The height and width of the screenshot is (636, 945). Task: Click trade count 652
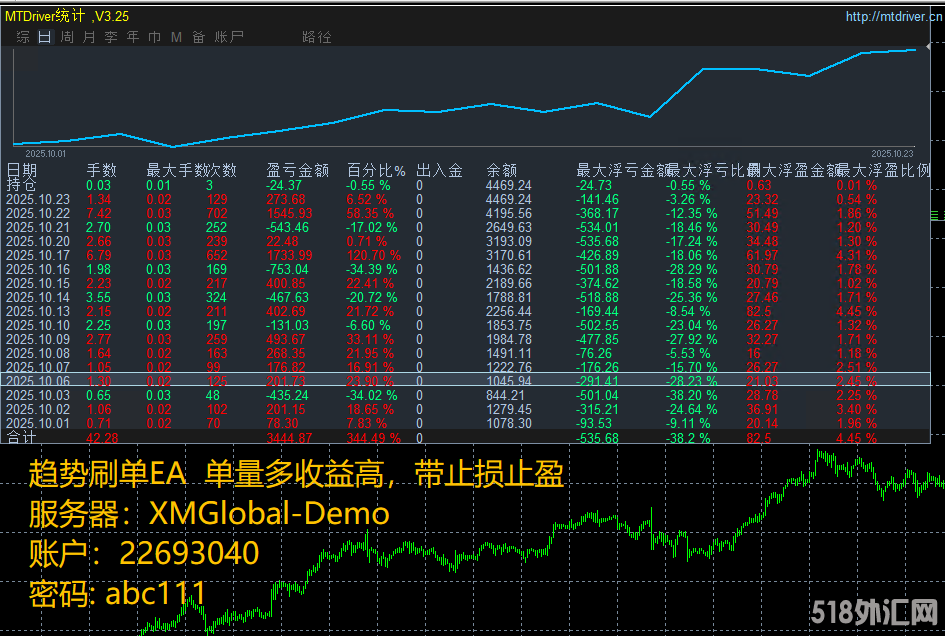pyautogui.click(x=217, y=256)
